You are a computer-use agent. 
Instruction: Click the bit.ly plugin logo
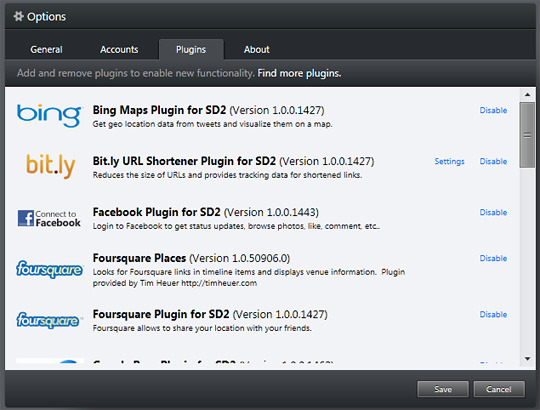tap(51, 166)
